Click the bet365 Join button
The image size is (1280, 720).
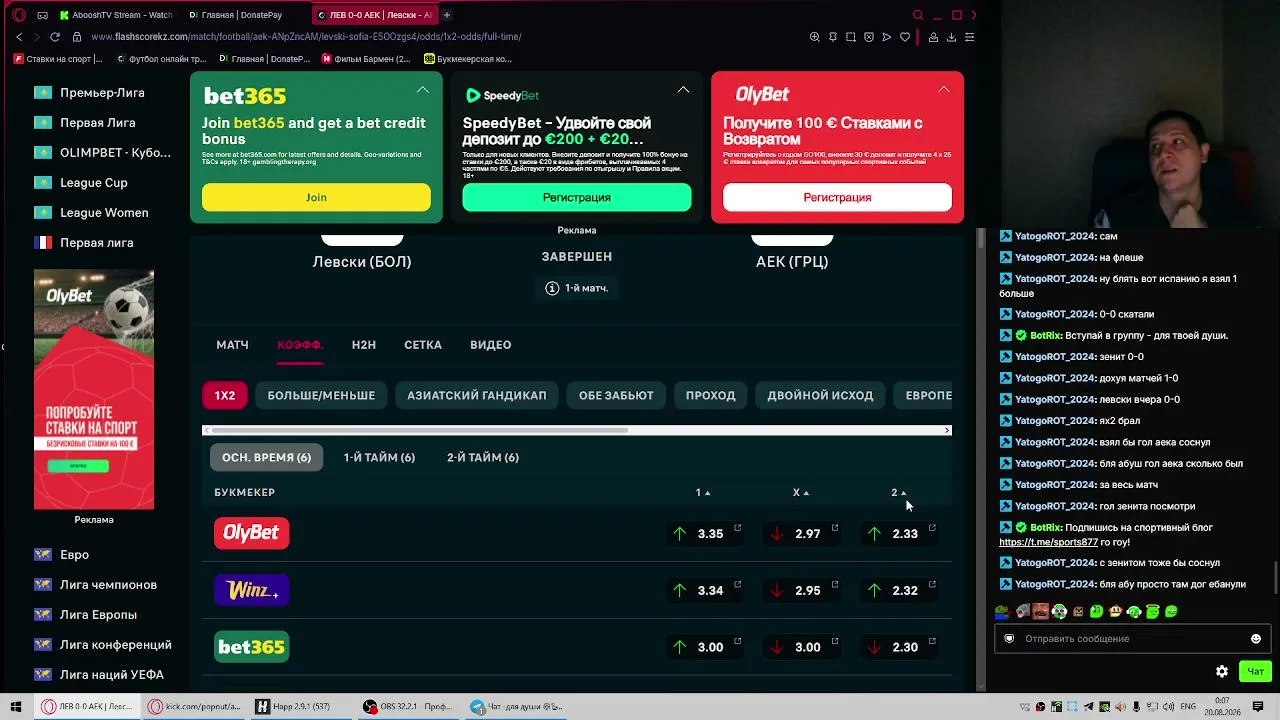316,197
